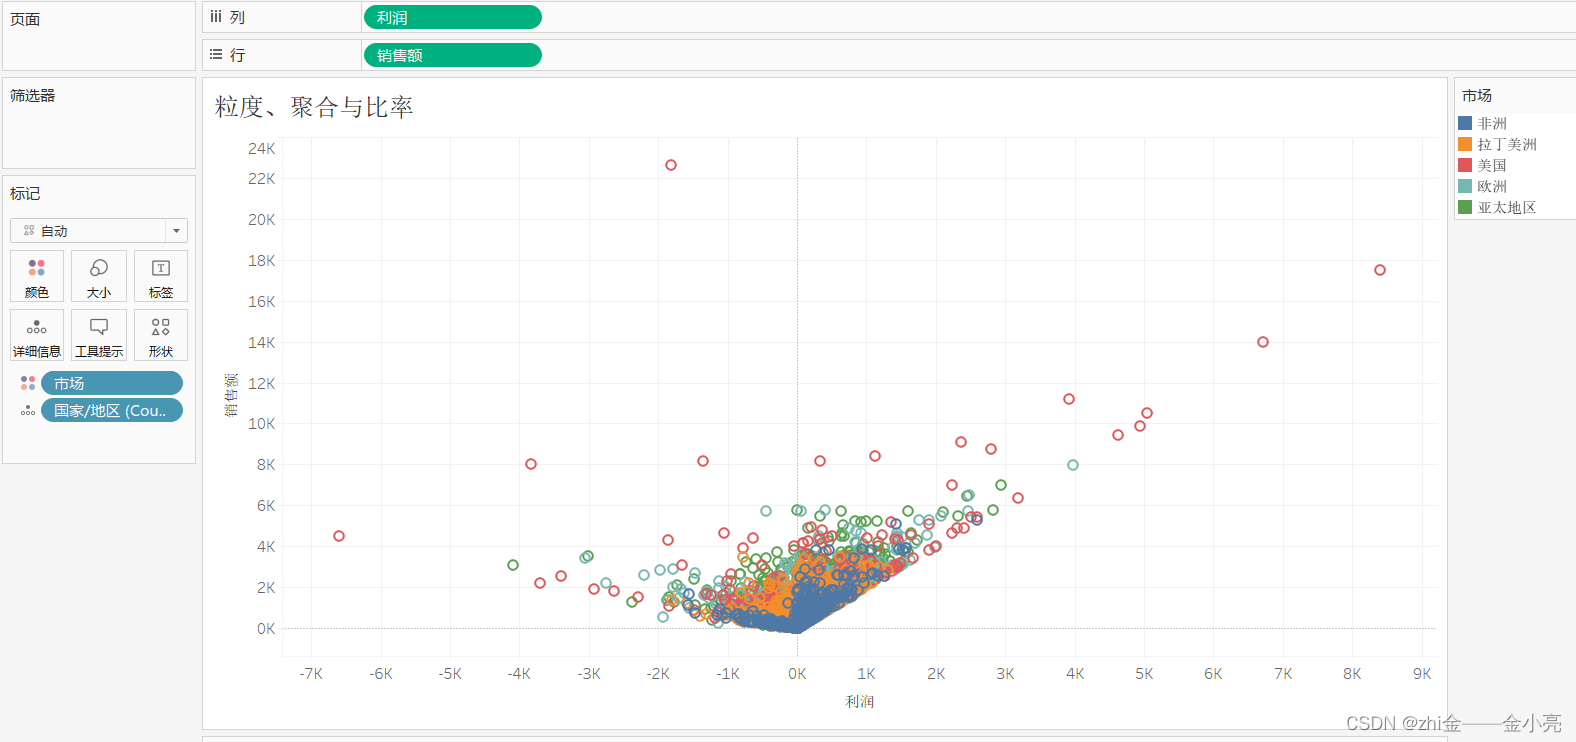Viewport: 1576px width, 742px height.
Task: Select the 国家/地区 pill in marks card
Action: click(112, 410)
